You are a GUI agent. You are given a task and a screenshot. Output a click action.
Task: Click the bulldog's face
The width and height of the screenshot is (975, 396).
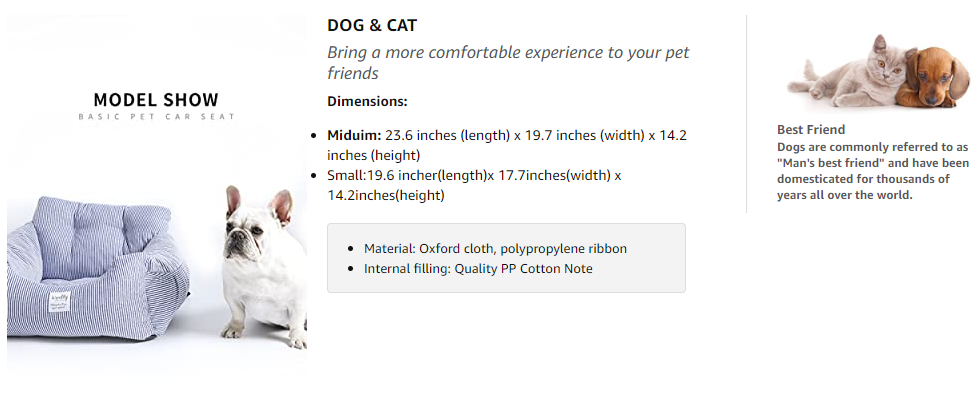pyautogui.click(x=251, y=232)
